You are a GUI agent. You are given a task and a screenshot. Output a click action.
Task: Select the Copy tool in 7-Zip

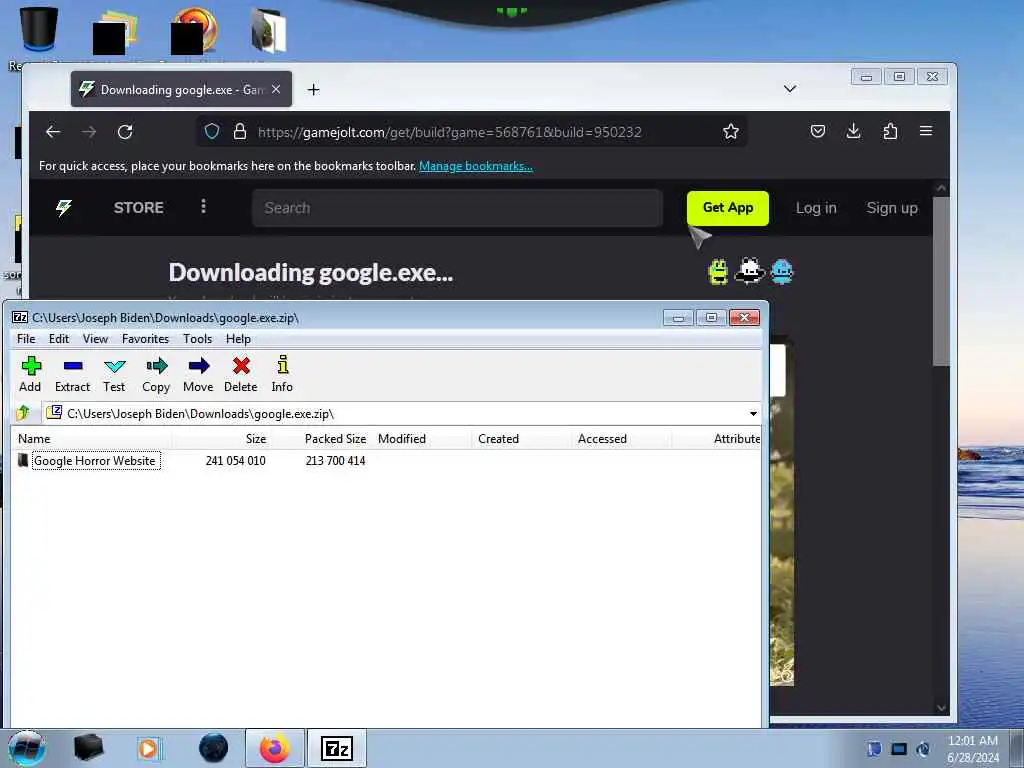tap(156, 374)
